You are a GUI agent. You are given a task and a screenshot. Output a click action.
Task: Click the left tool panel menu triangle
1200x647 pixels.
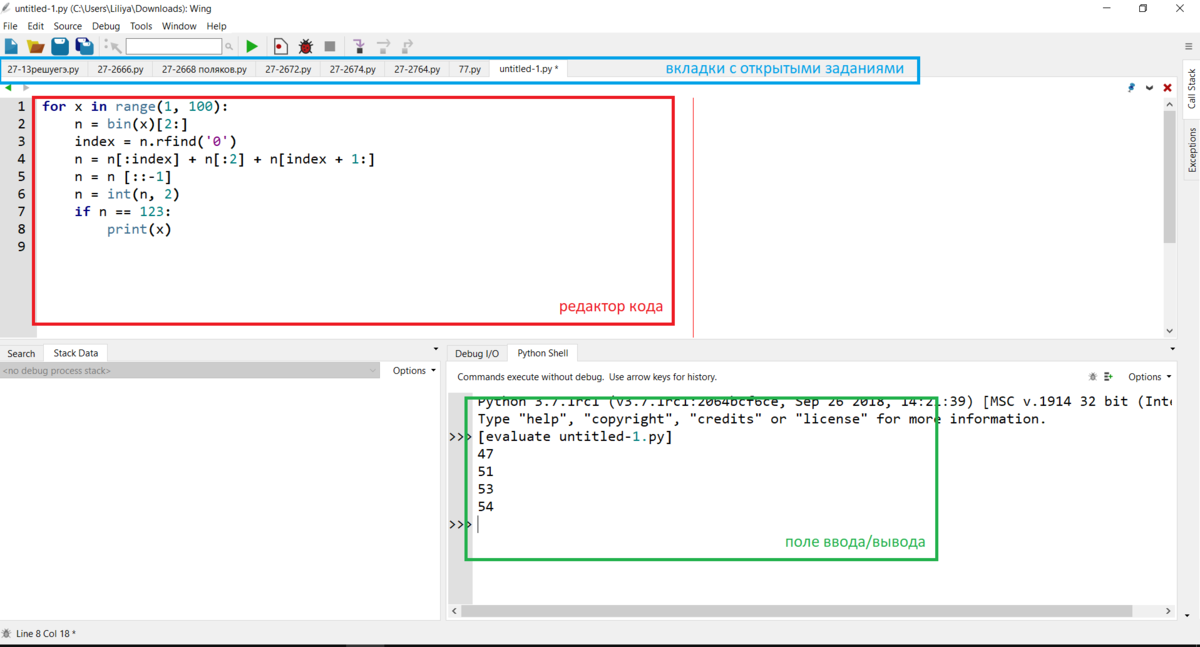click(x=436, y=349)
